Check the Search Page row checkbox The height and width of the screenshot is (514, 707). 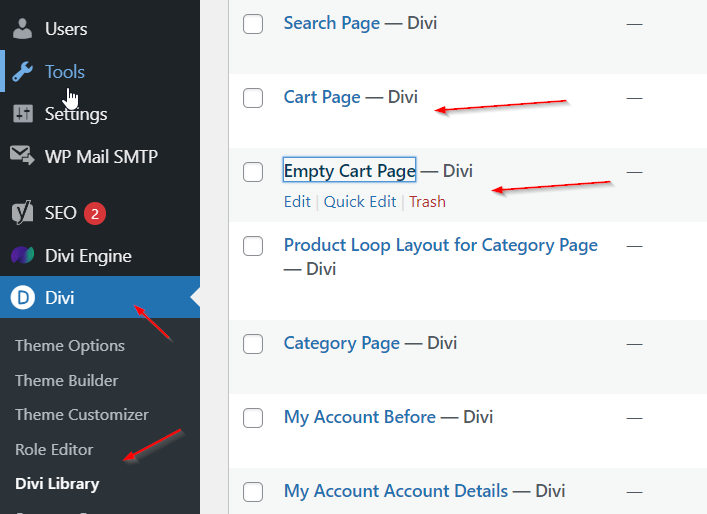click(x=253, y=23)
